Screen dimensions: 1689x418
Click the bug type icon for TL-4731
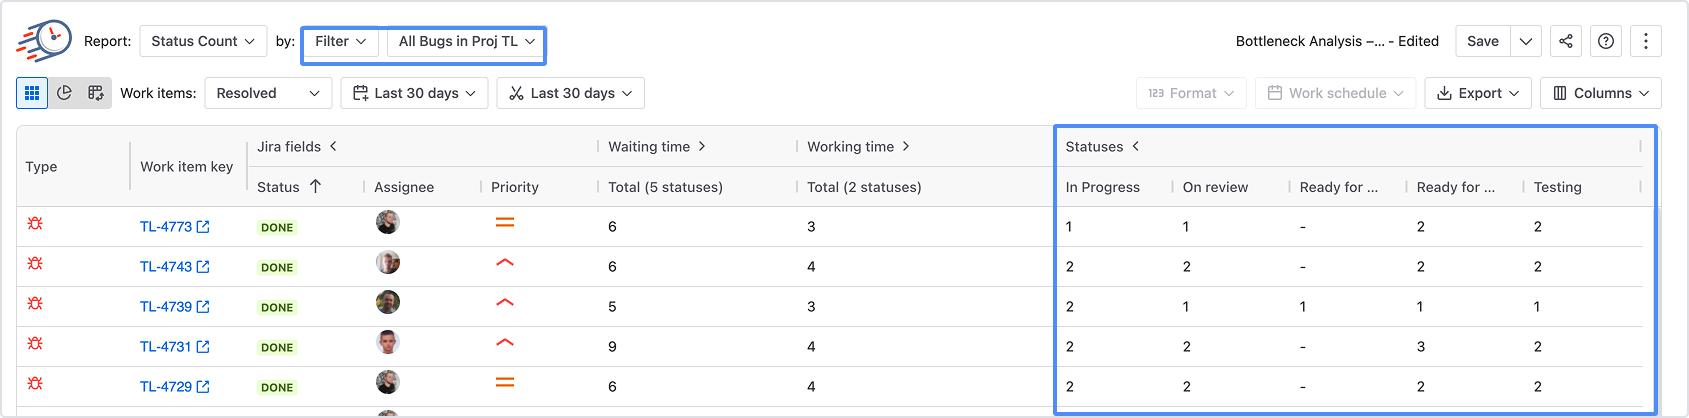tap(35, 343)
